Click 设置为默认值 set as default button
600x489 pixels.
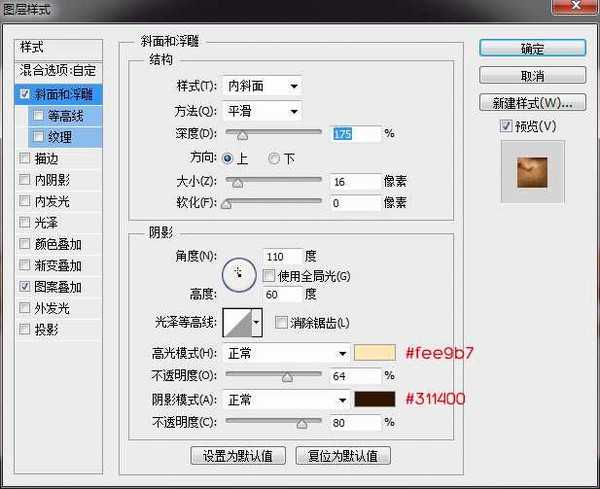pos(239,455)
